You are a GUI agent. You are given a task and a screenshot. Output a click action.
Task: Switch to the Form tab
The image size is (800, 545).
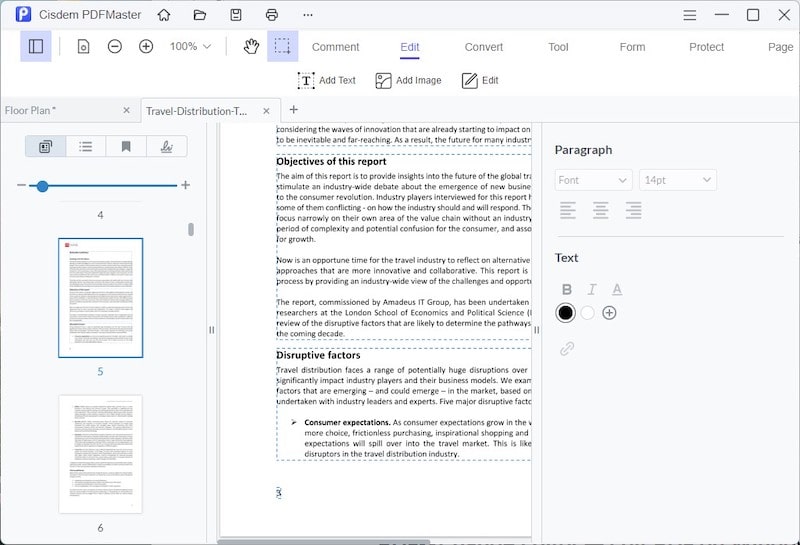coord(632,47)
